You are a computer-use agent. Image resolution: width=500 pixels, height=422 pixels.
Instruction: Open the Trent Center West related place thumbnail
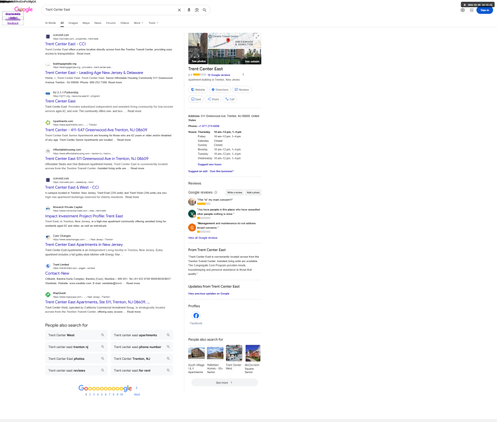(x=234, y=353)
